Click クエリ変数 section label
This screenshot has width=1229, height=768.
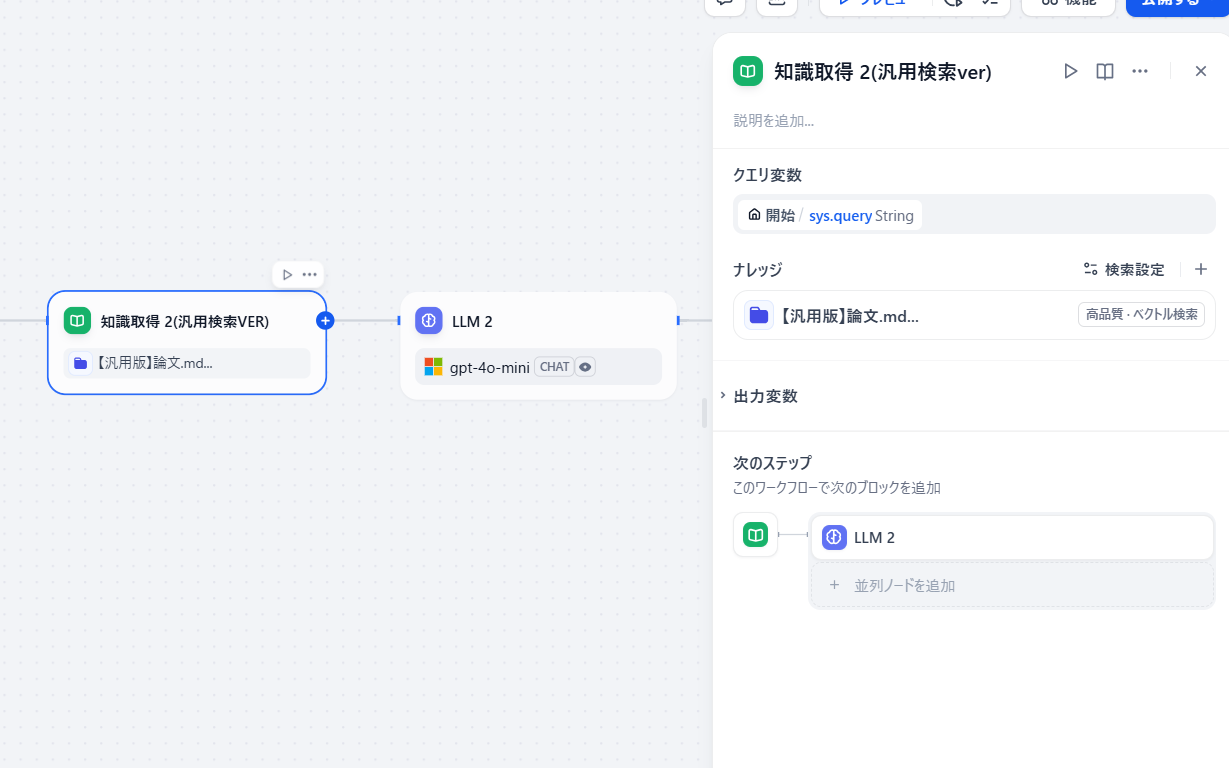point(768,175)
